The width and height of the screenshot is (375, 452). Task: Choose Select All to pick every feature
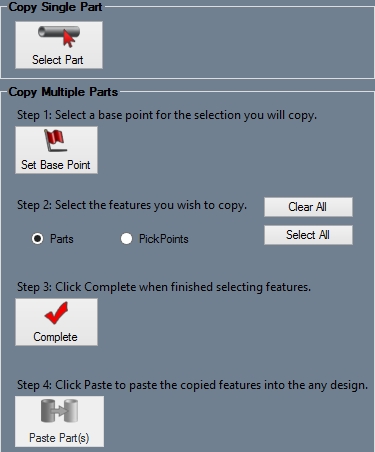tap(308, 235)
